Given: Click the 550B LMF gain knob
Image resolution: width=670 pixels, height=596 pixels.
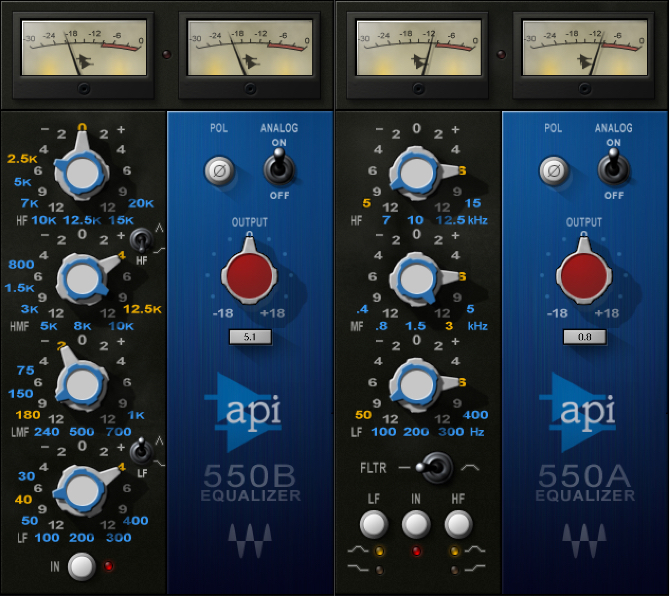Looking at the screenshot, I should [x=81, y=384].
